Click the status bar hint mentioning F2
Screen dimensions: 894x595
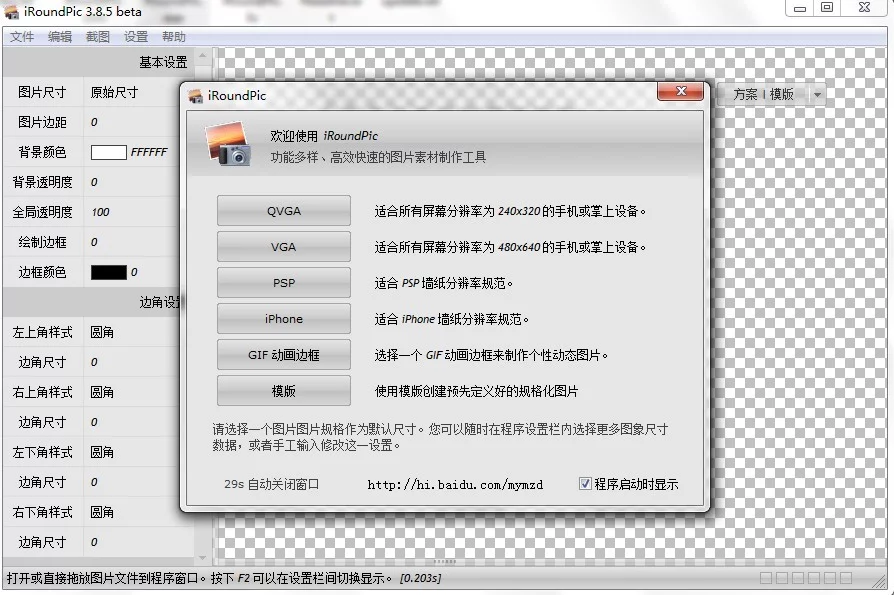click(200, 578)
